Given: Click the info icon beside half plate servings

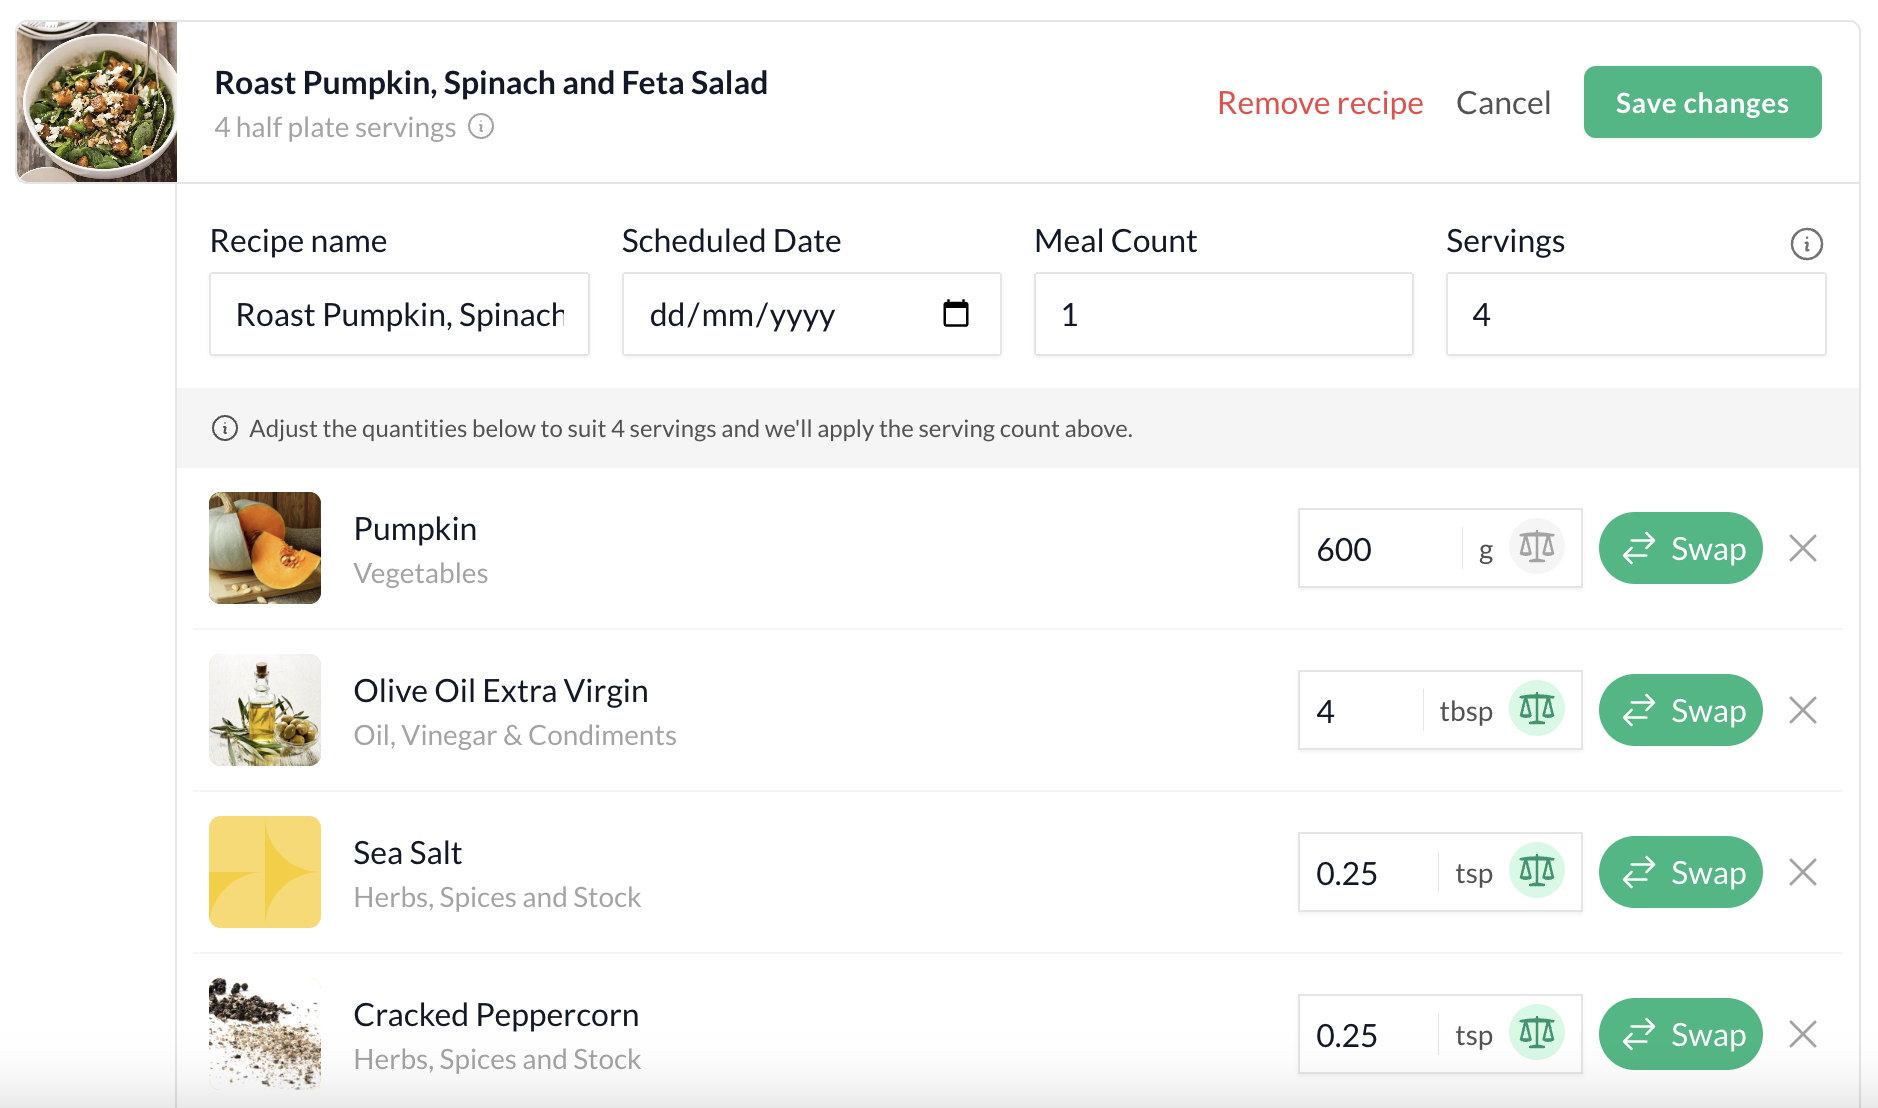Looking at the screenshot, I should pyautogui.click(x=481, y=127).
